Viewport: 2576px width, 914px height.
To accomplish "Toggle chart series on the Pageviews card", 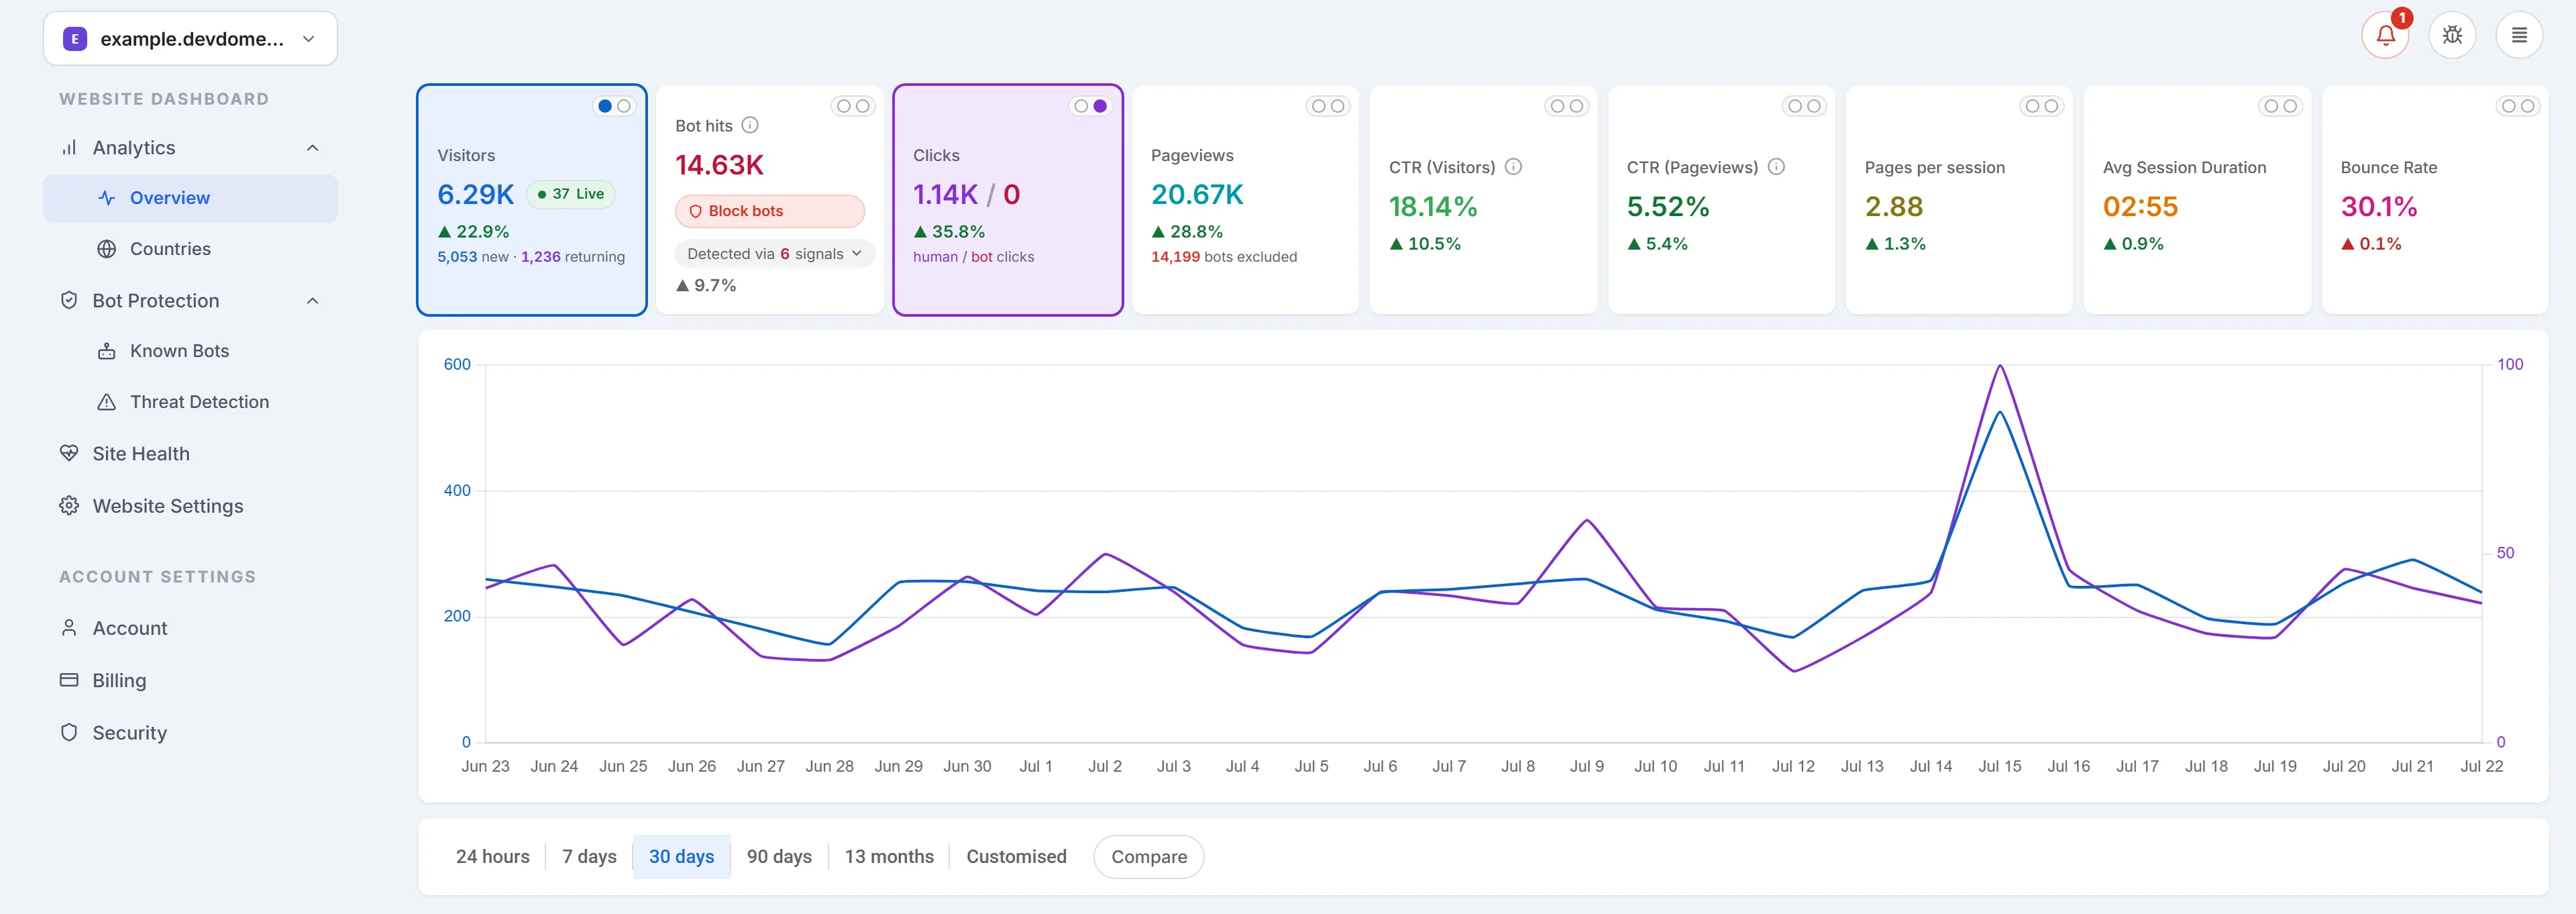I will point(1328,106).
